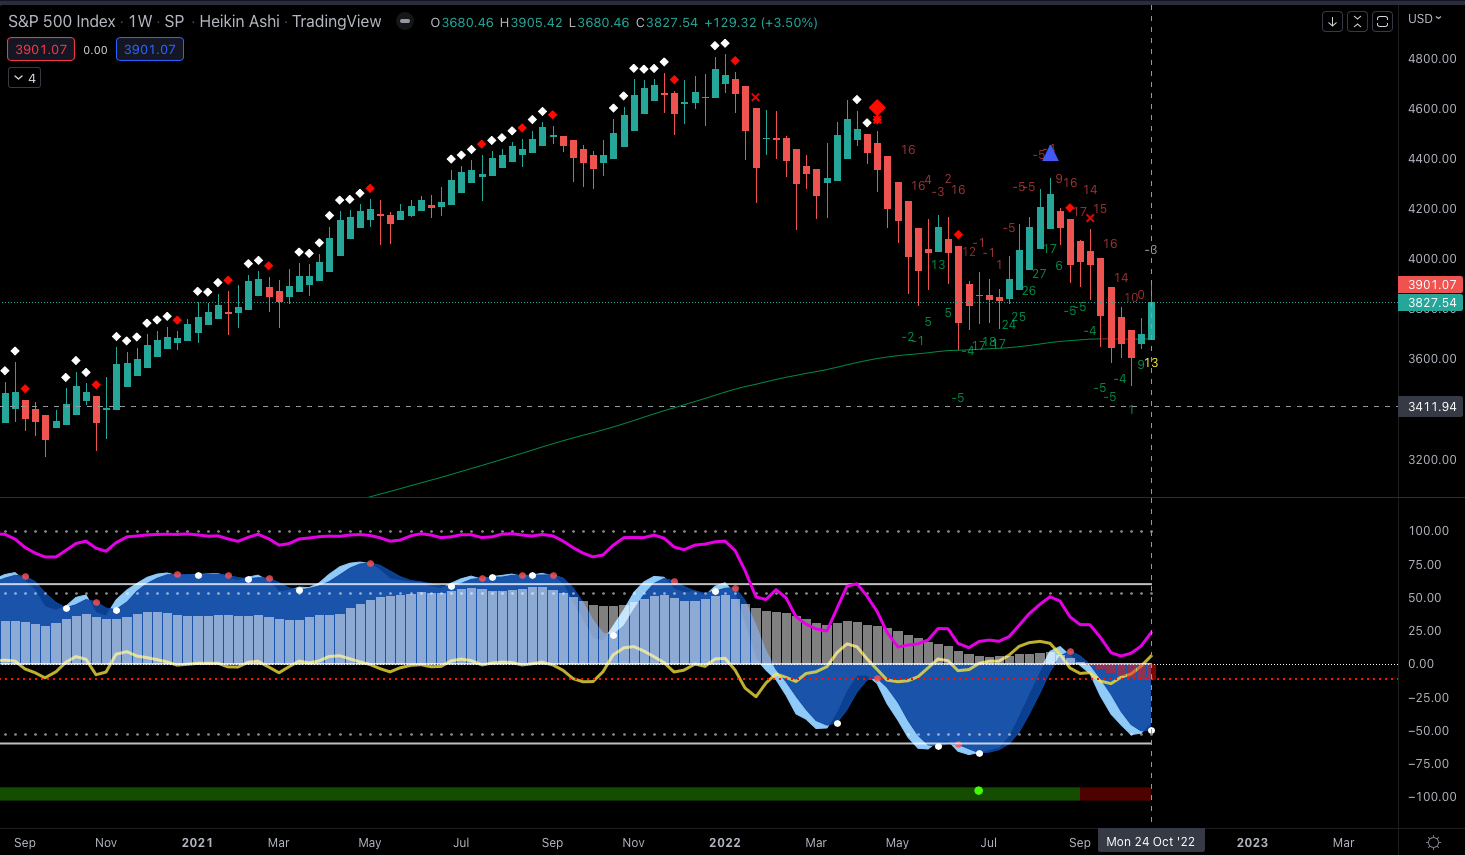Move the price pane down with arrow icon
This screenshot has height=855, width=1465.
[1332, 21]
